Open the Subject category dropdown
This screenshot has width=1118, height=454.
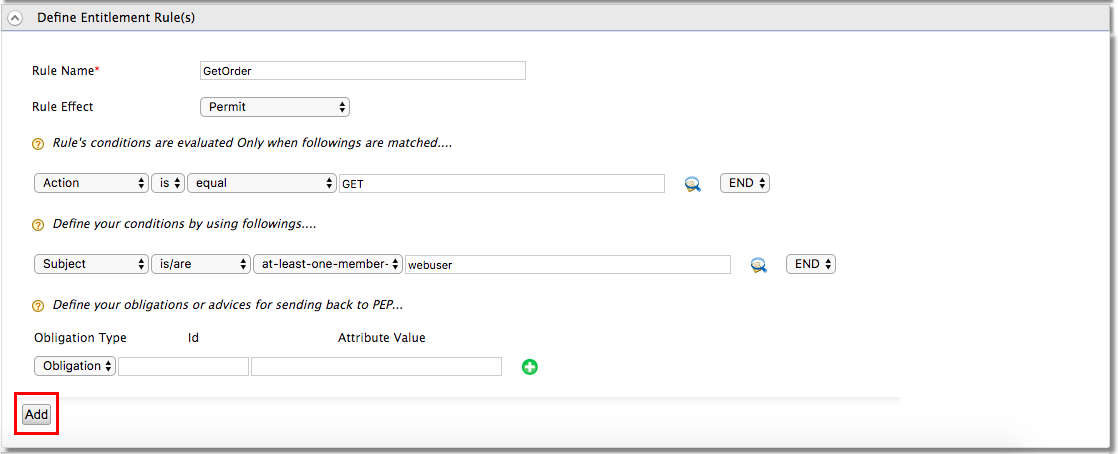click(91, 264)
